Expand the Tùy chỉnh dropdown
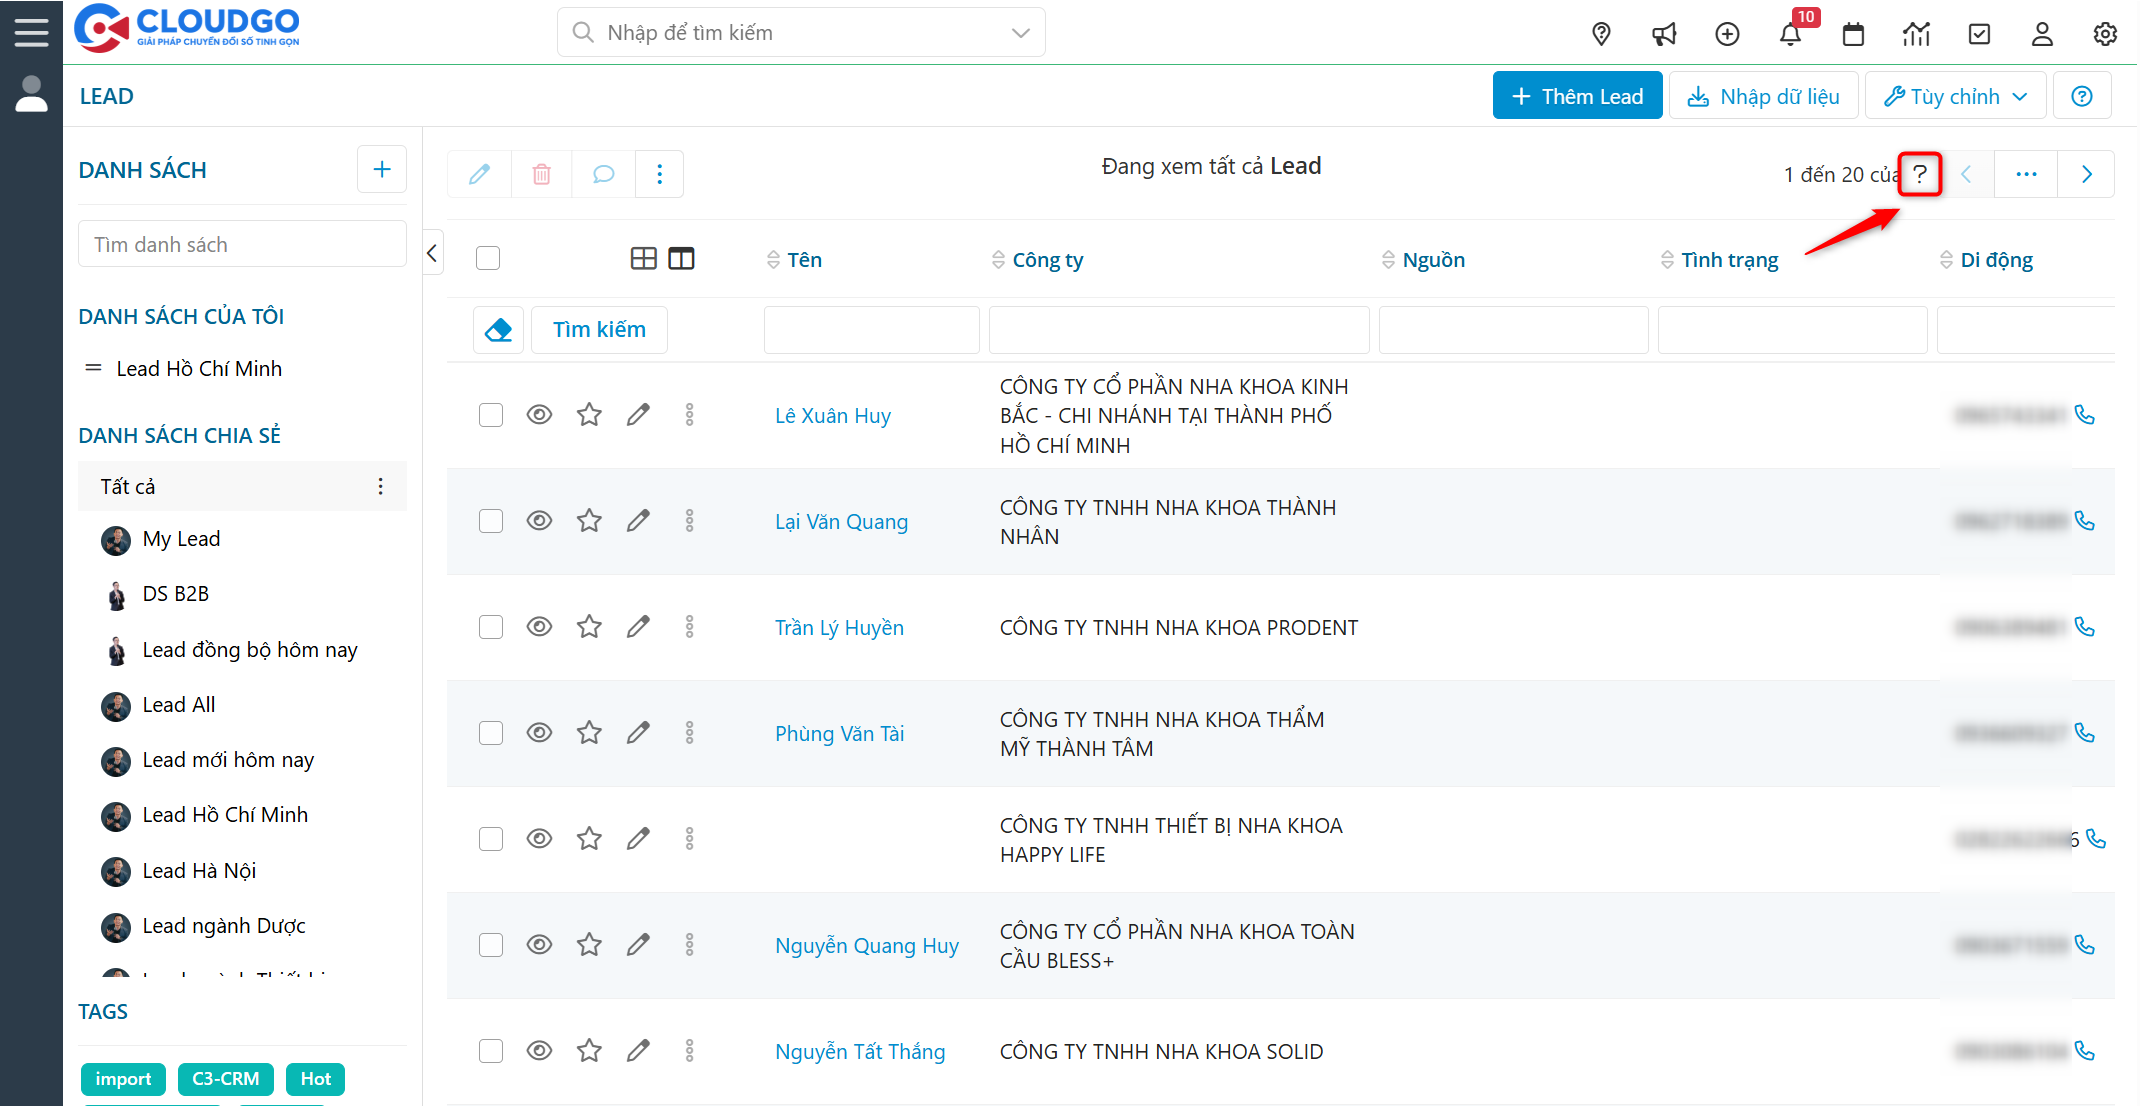This screenshot has width=2140, height=1106. (1955, 96)
